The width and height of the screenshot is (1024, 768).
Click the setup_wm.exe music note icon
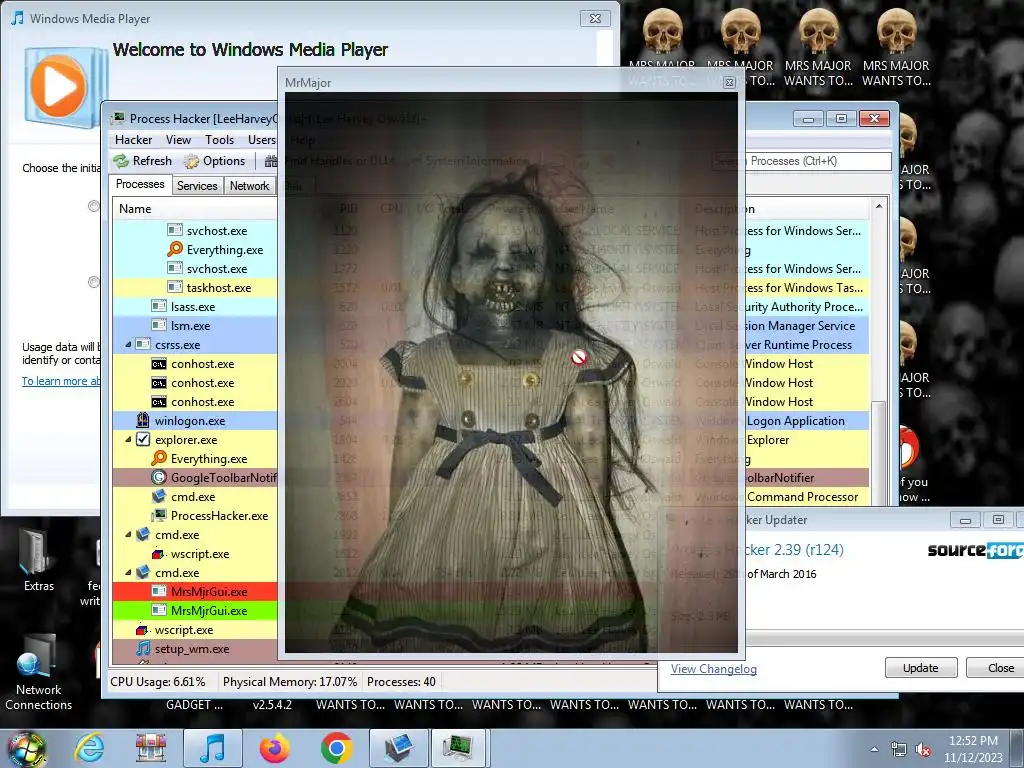[x=143, y=648]
